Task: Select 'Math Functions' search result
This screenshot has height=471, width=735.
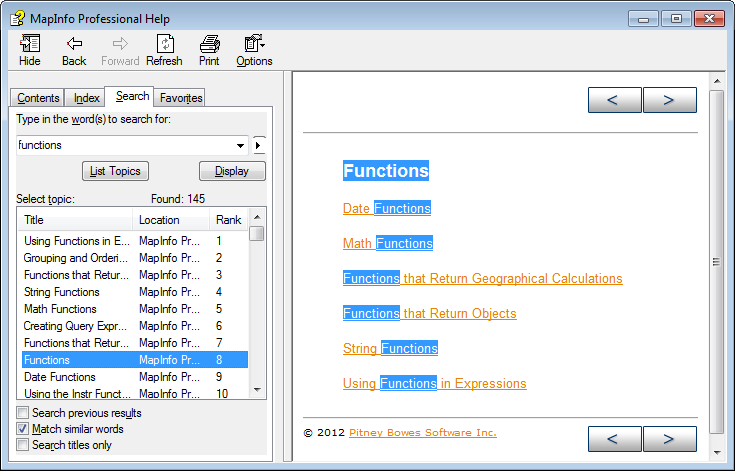Action: click(135, 309)
